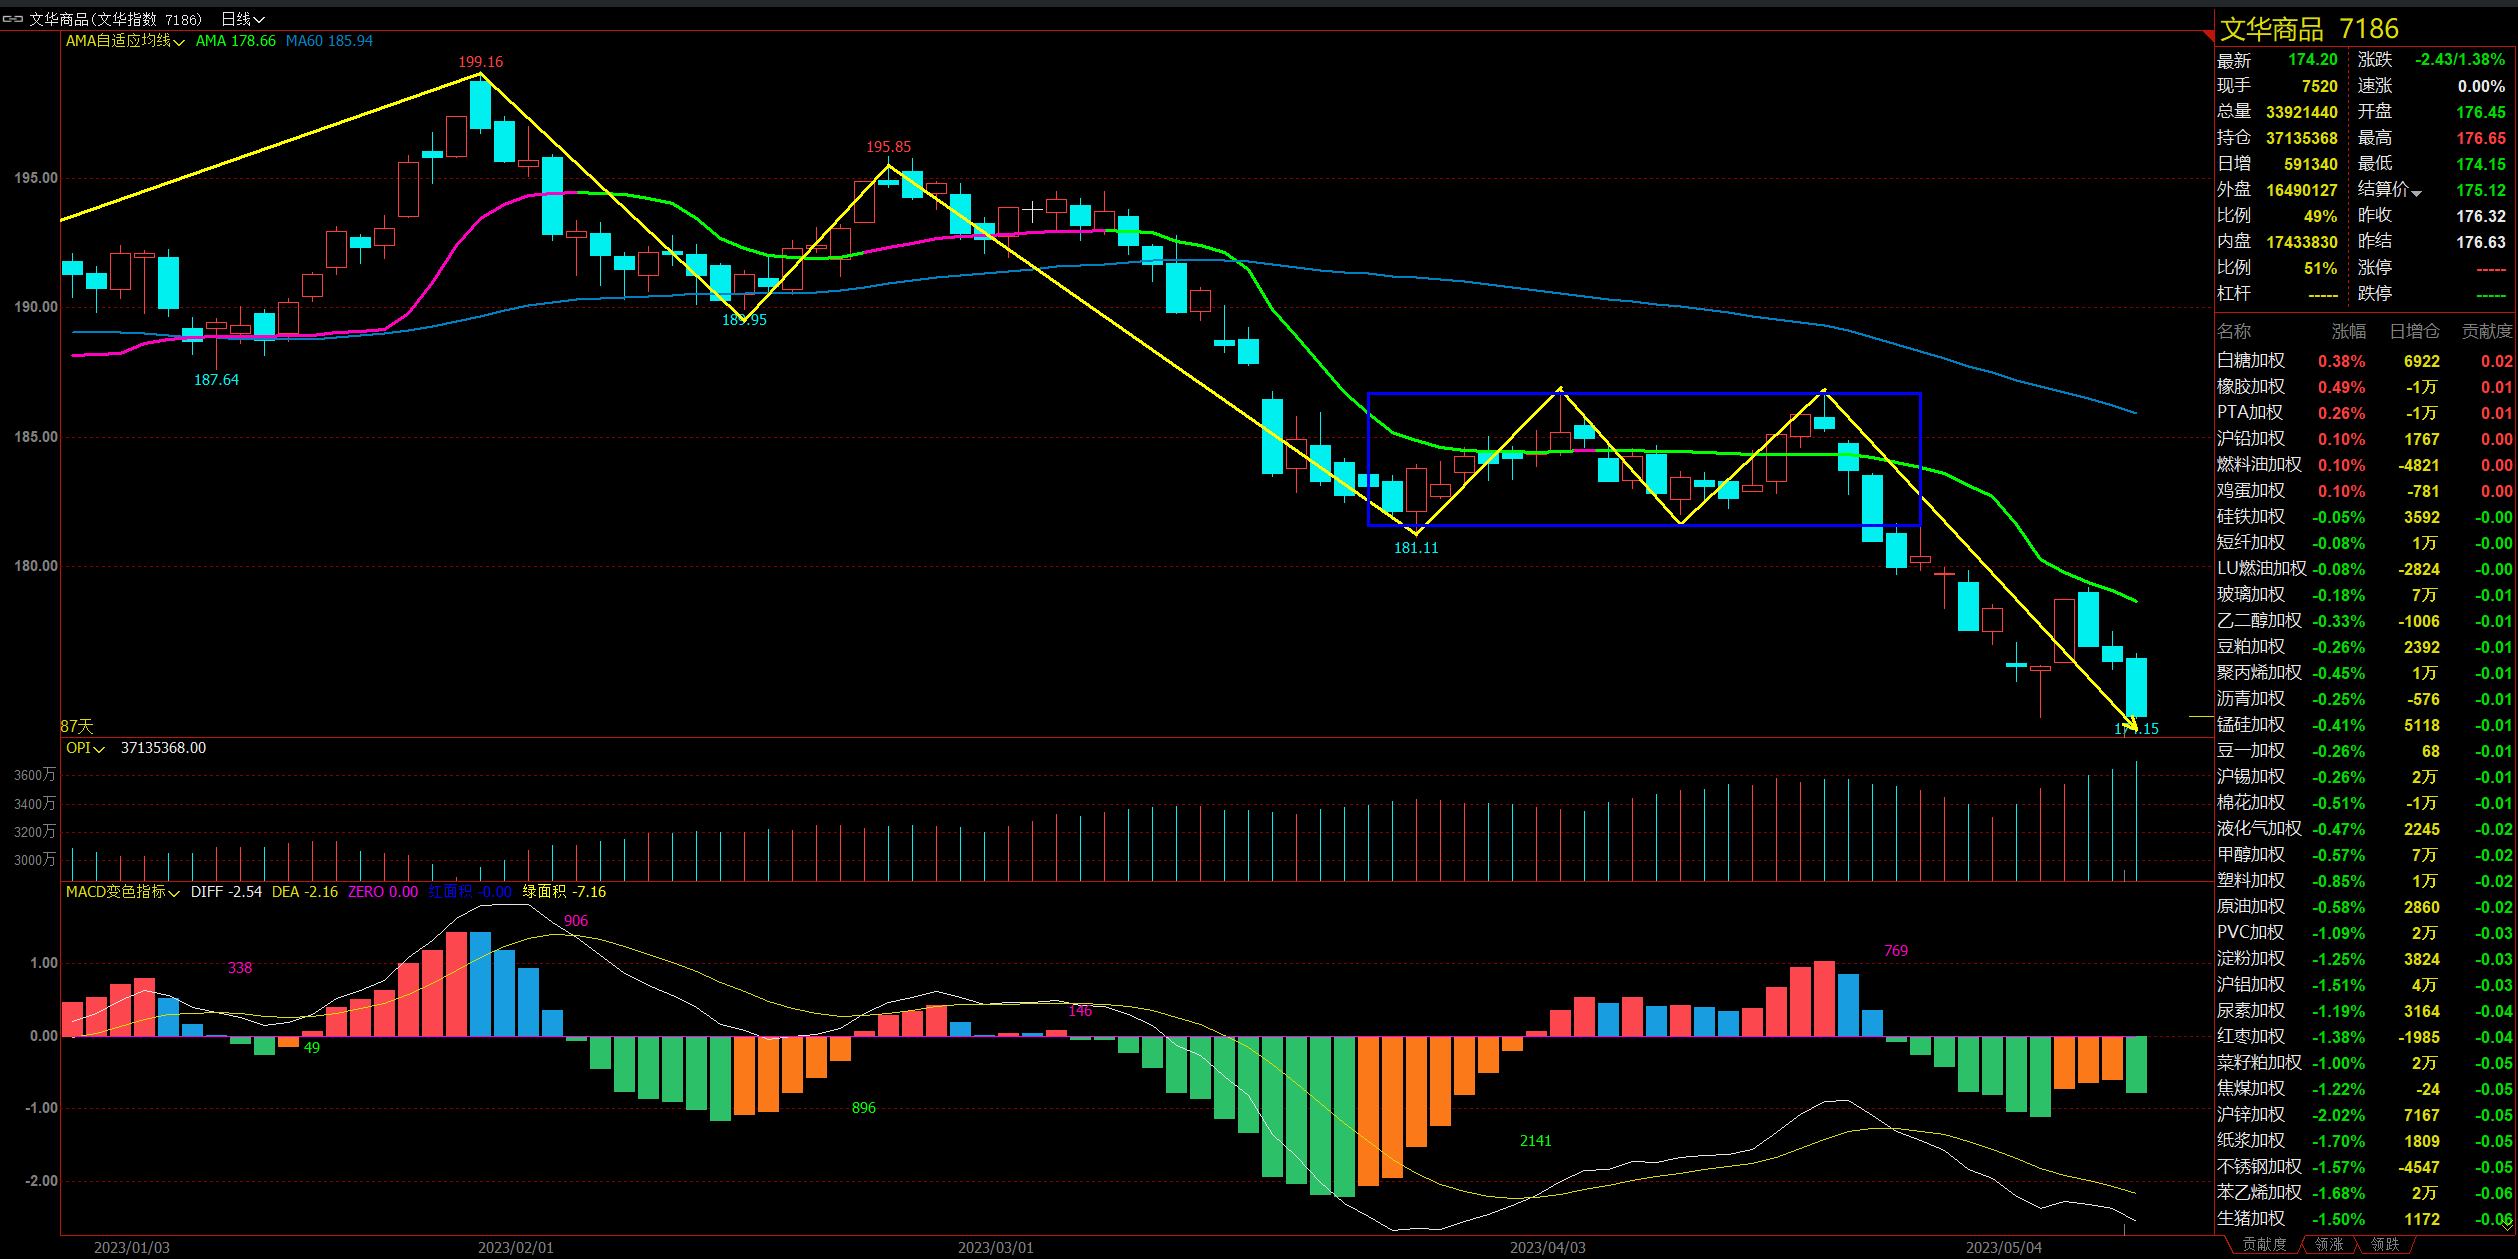Click the red corner marker above quote panel
Image resolution: width=2518 pixels, height=1259 pixels.
pyautogui.click(x=2209, y=36)
